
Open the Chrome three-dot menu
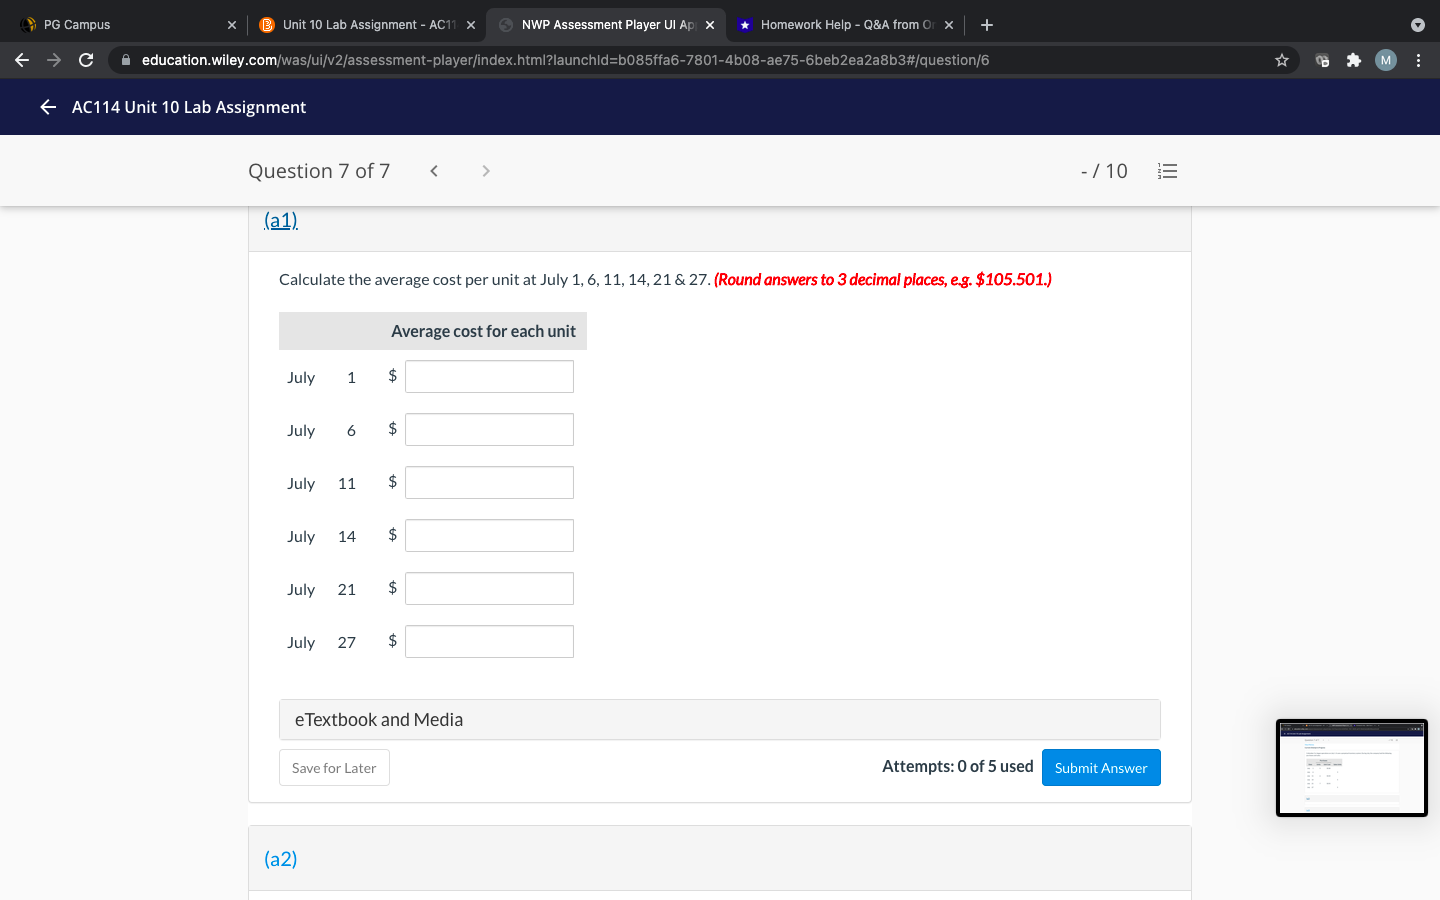pos(1418,60)
